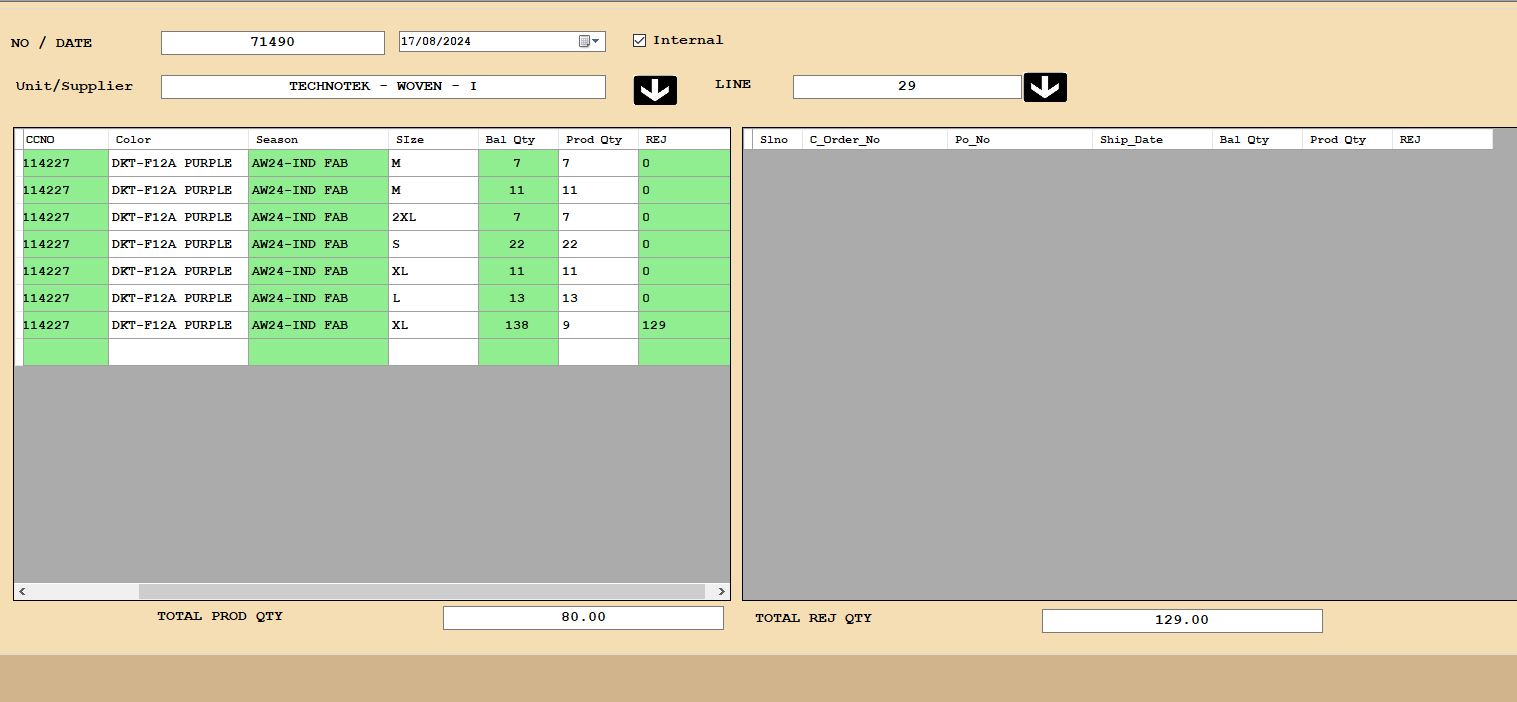Viewport: 1517px width, 702px height.
Task: Click the Season column header in left grid
Action: [317, 139]
